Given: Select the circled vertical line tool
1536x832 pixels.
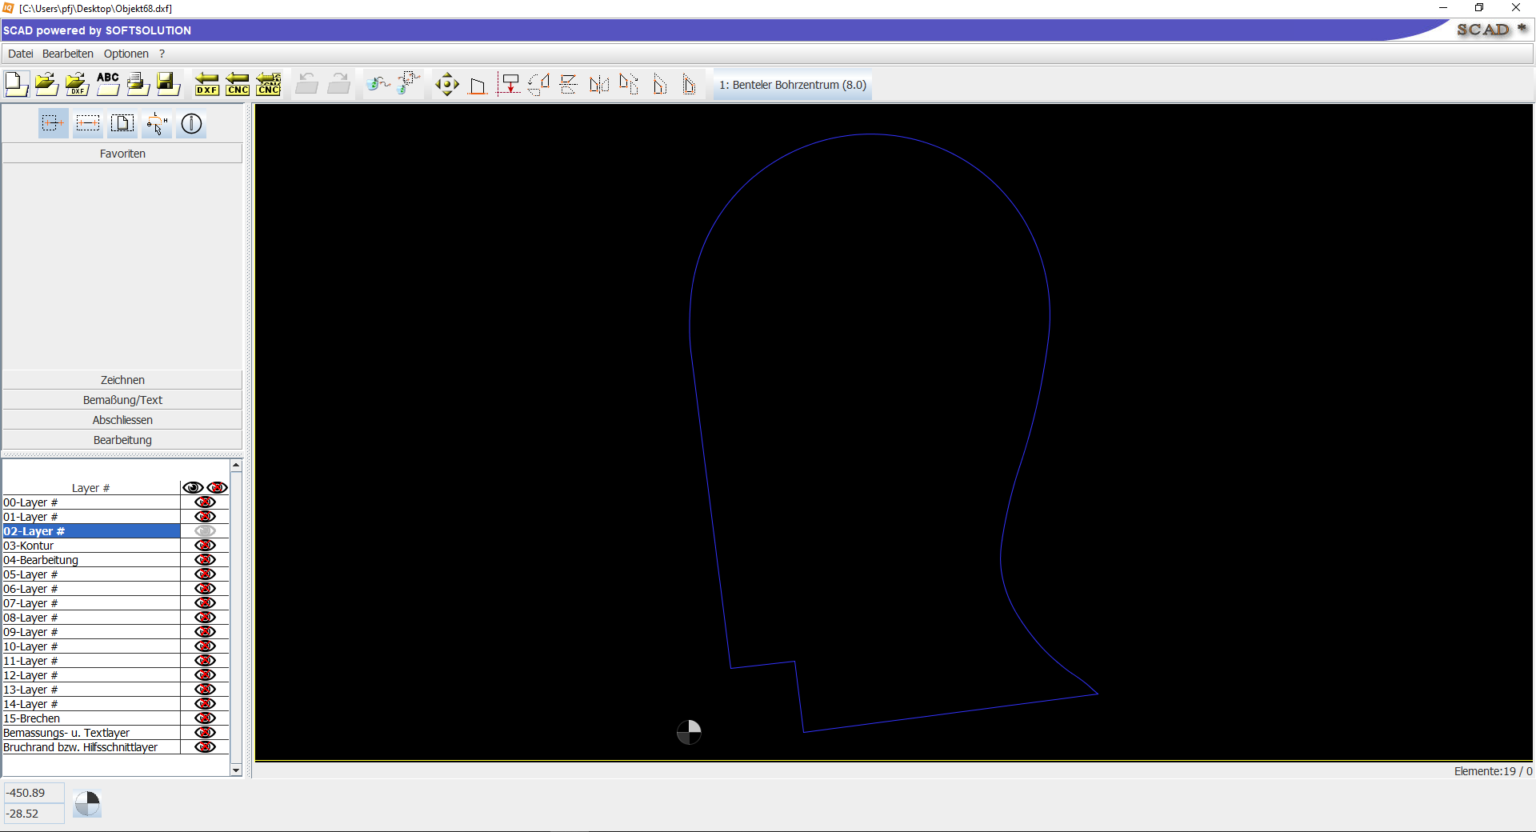Looking at the screenshot, I should [190, 123].
